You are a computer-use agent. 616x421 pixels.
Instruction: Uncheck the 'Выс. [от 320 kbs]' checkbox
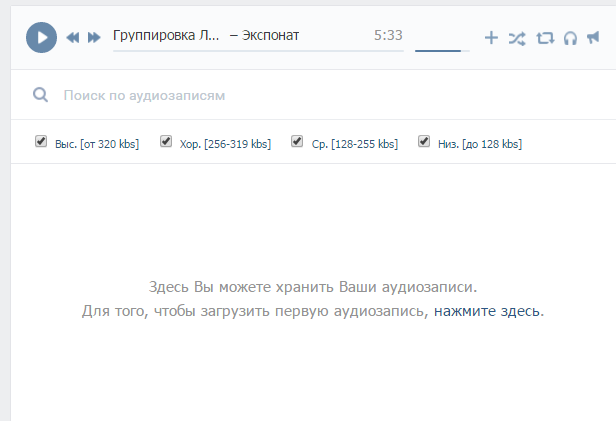click(41, 142)
